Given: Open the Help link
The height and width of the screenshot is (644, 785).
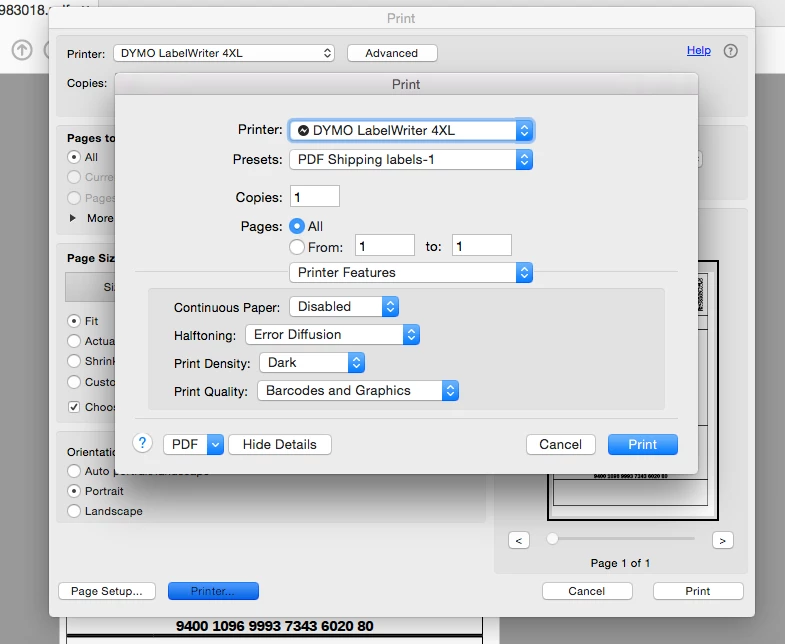Looking at the screenshot, I should (x=699, y=50).
